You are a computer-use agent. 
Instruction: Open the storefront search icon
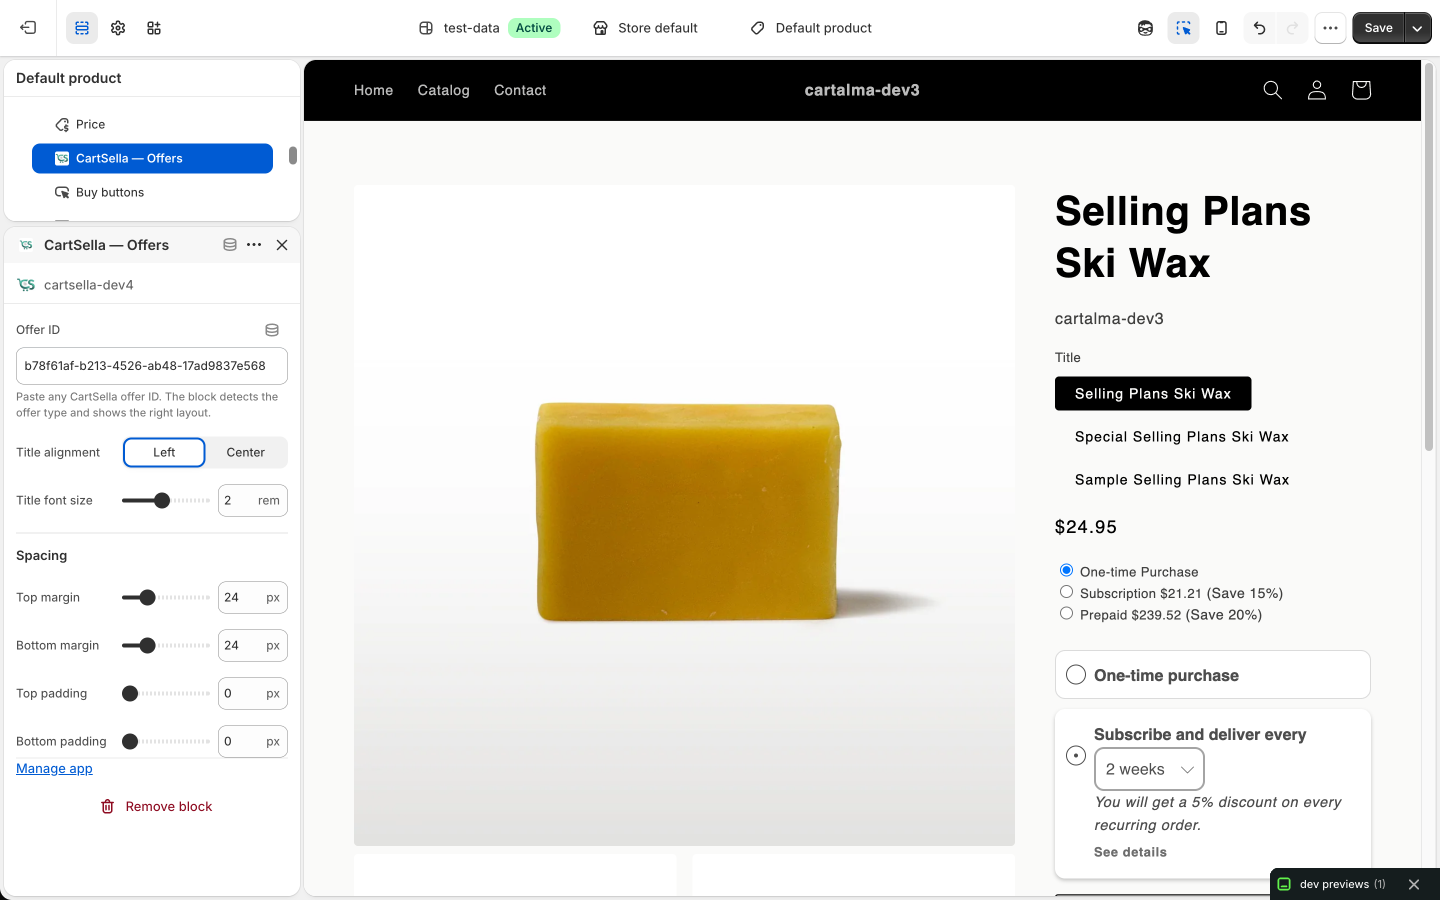point(1272,90)
